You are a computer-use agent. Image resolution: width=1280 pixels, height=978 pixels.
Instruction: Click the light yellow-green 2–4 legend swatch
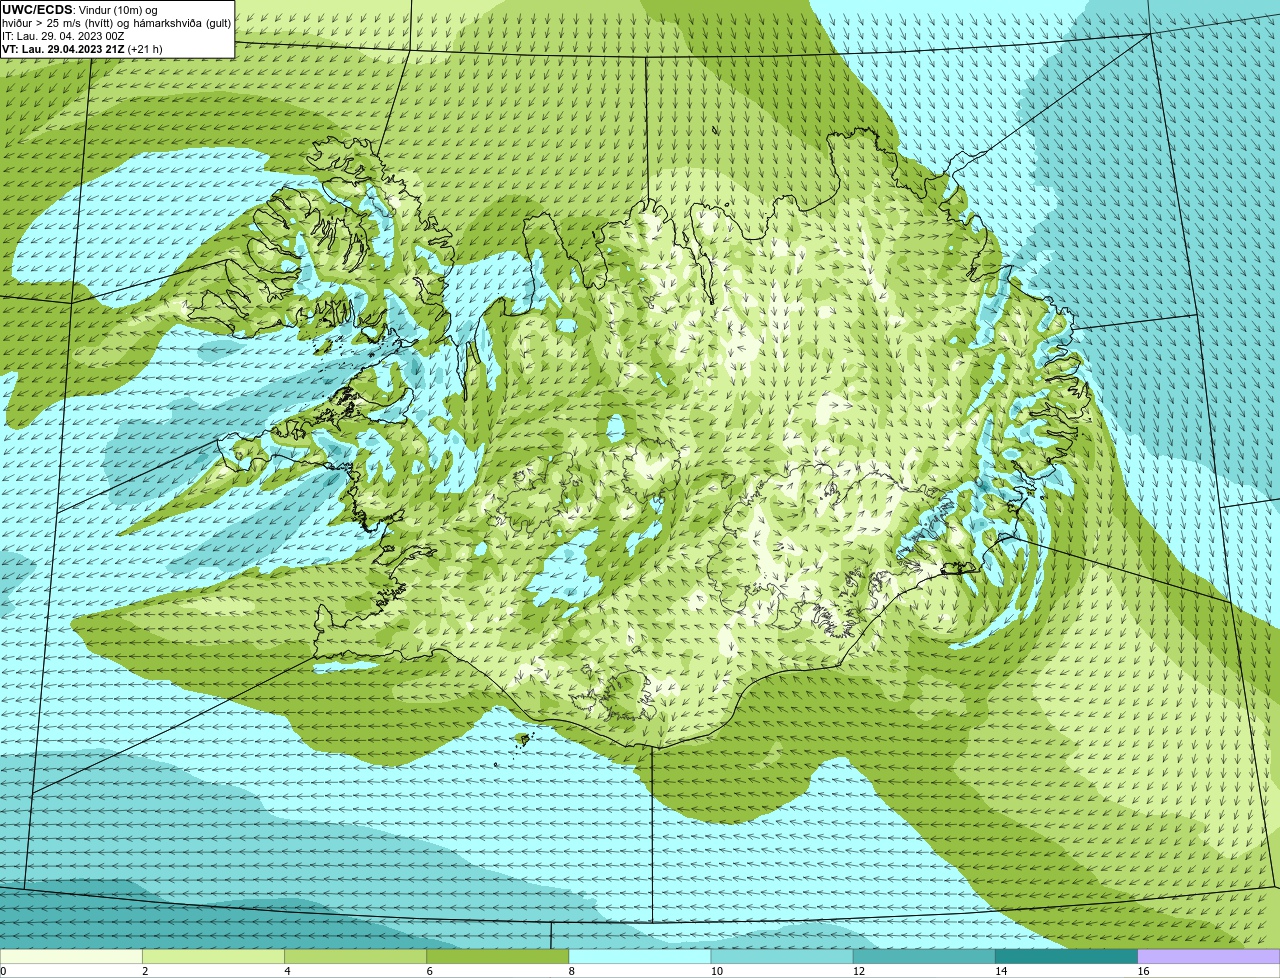(214, 957)
